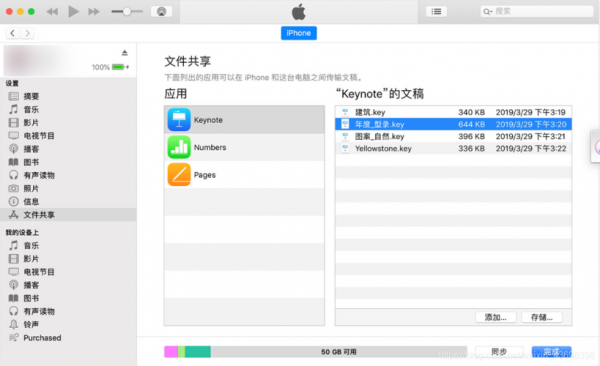
Task: Open 照片 under 设置
Action: coord(68,188)
